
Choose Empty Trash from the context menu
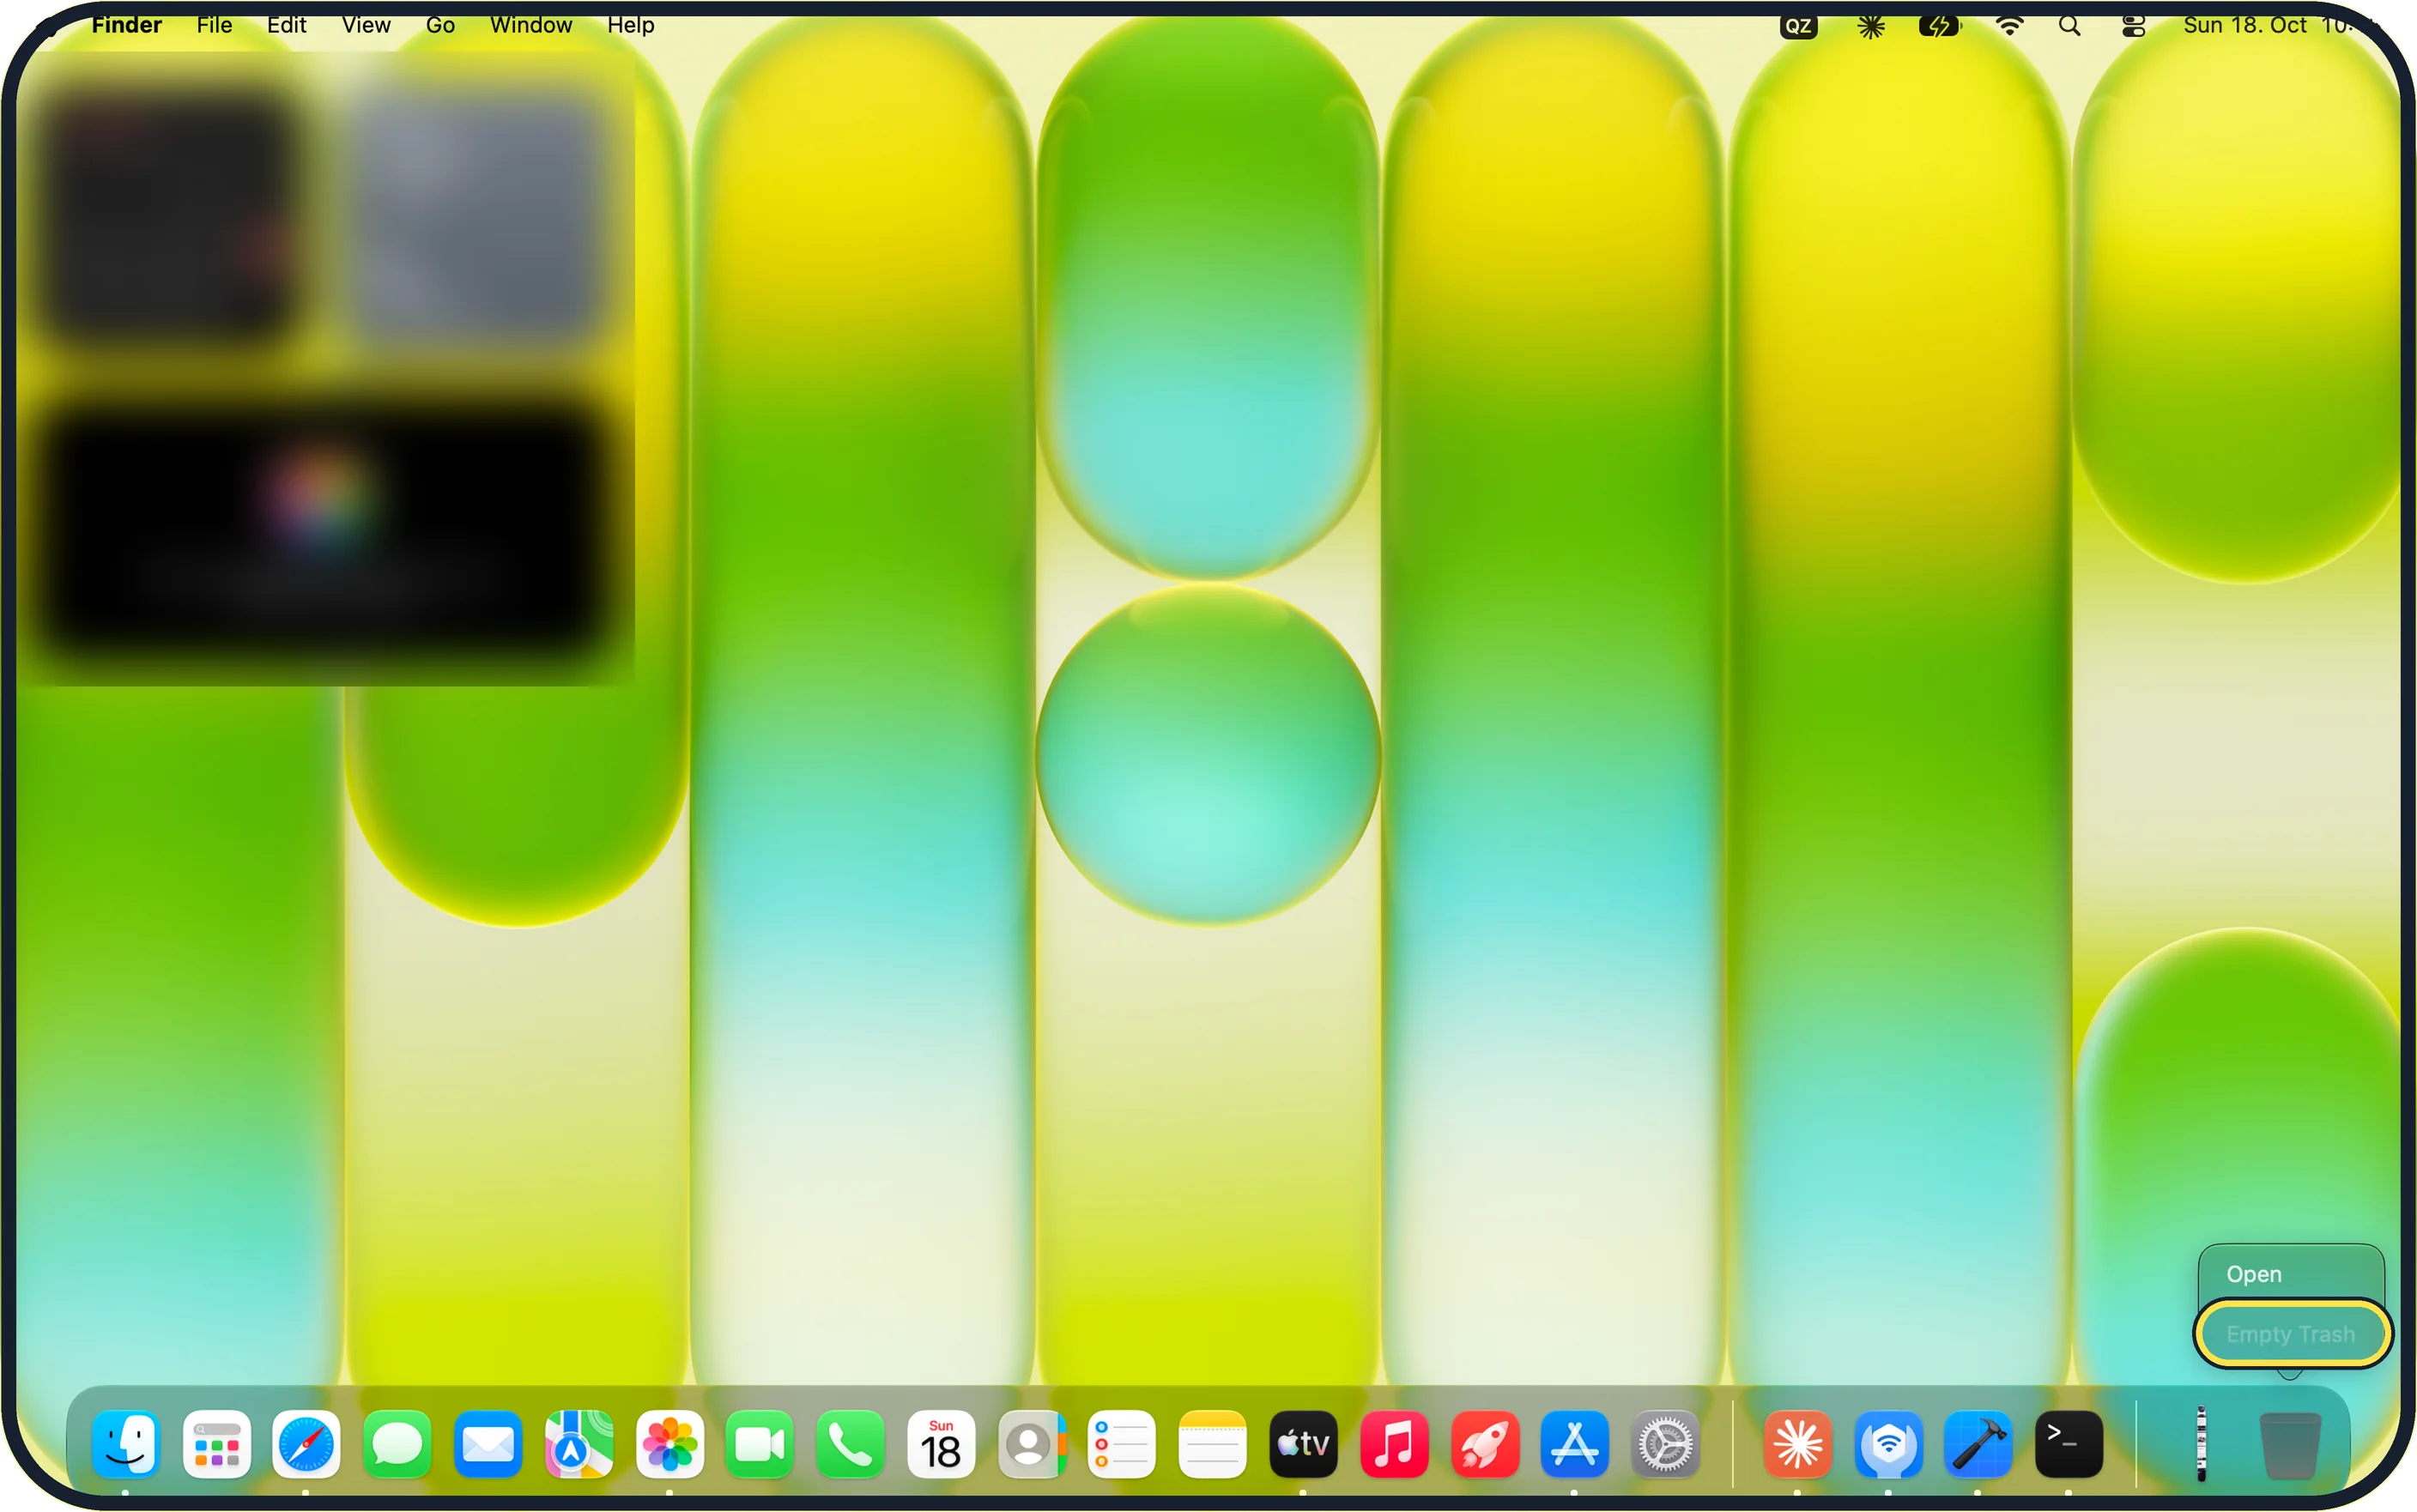[2291, 1334]
